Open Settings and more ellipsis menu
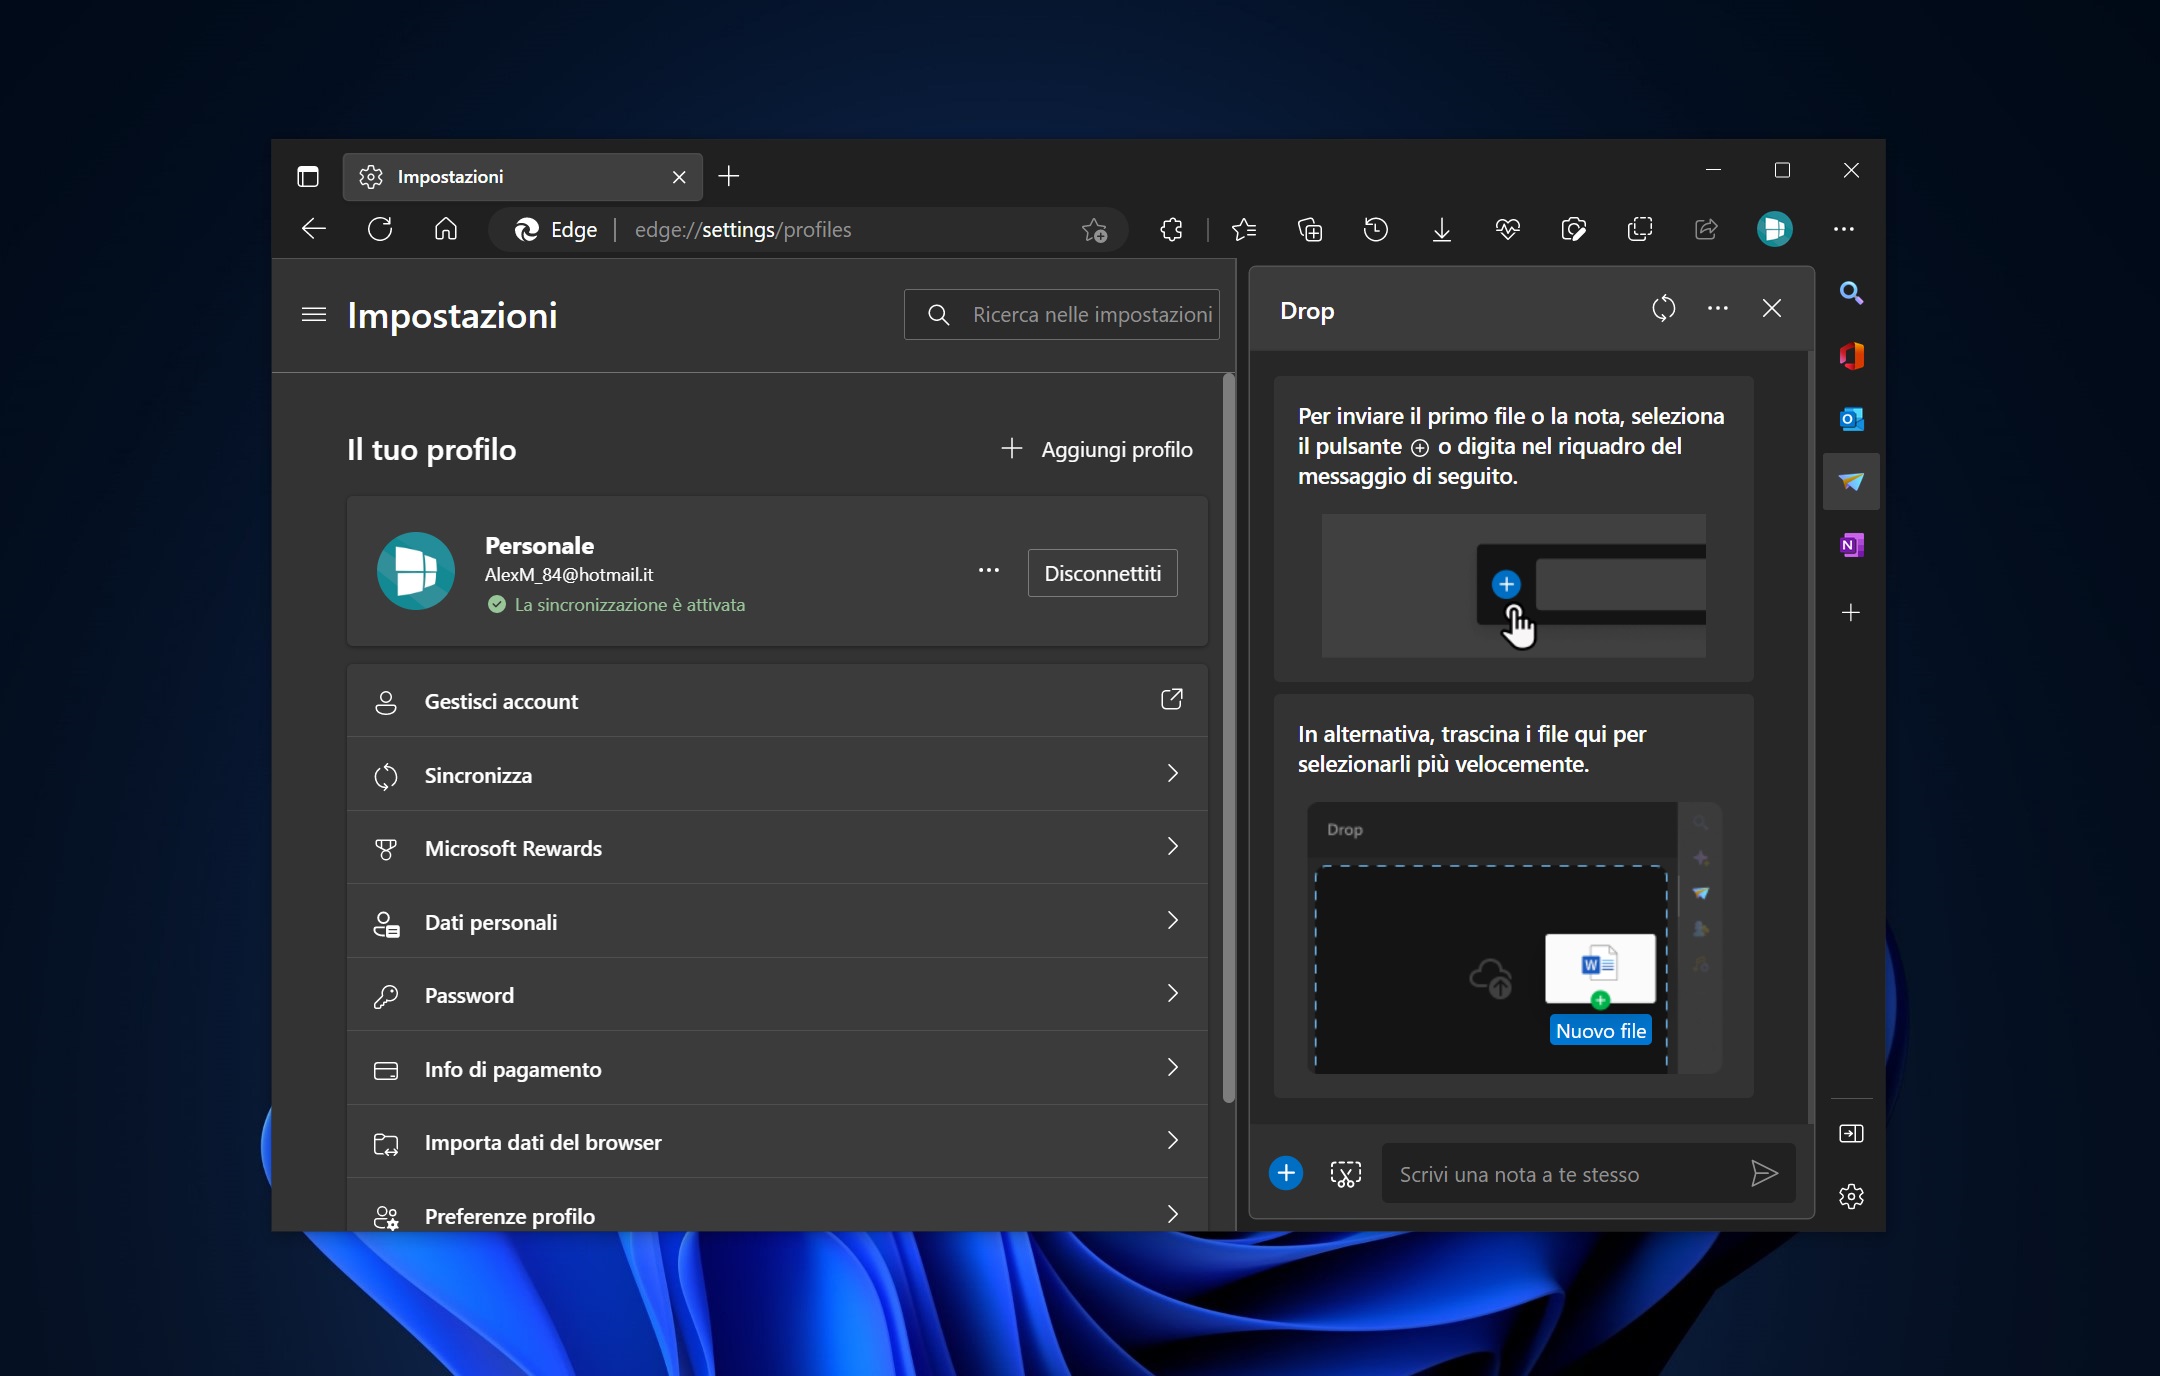2160x1376 pixels. click(1844, 229)
